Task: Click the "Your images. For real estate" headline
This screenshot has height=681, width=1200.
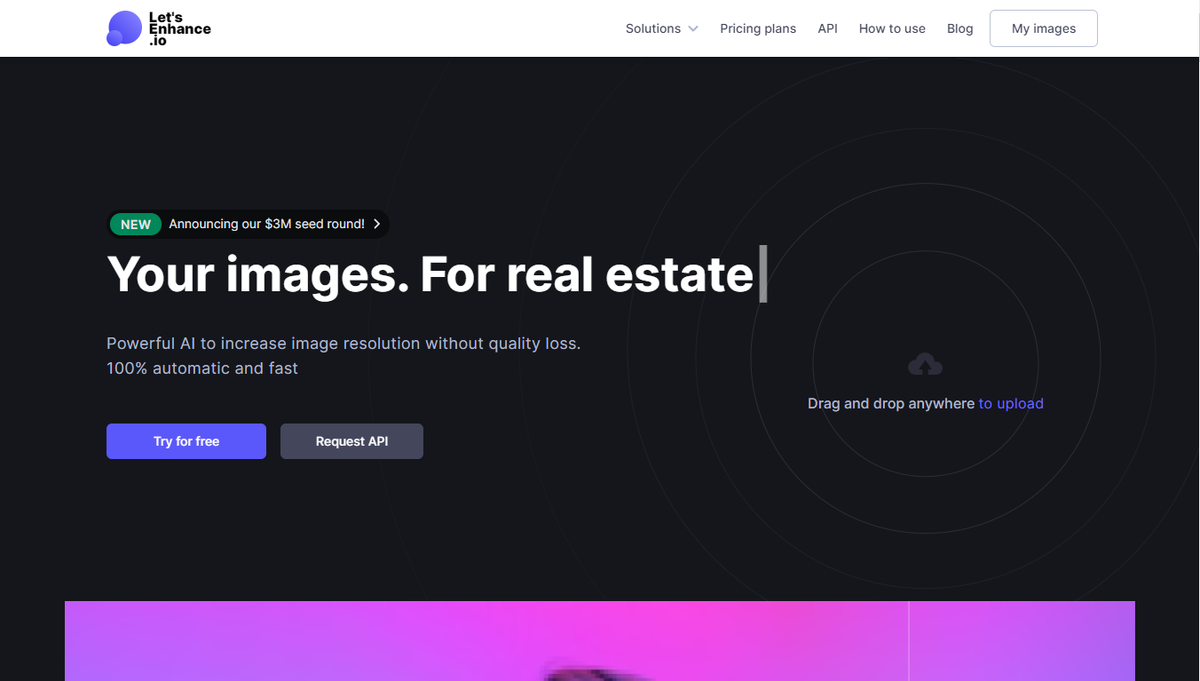Action: (430, 273)
